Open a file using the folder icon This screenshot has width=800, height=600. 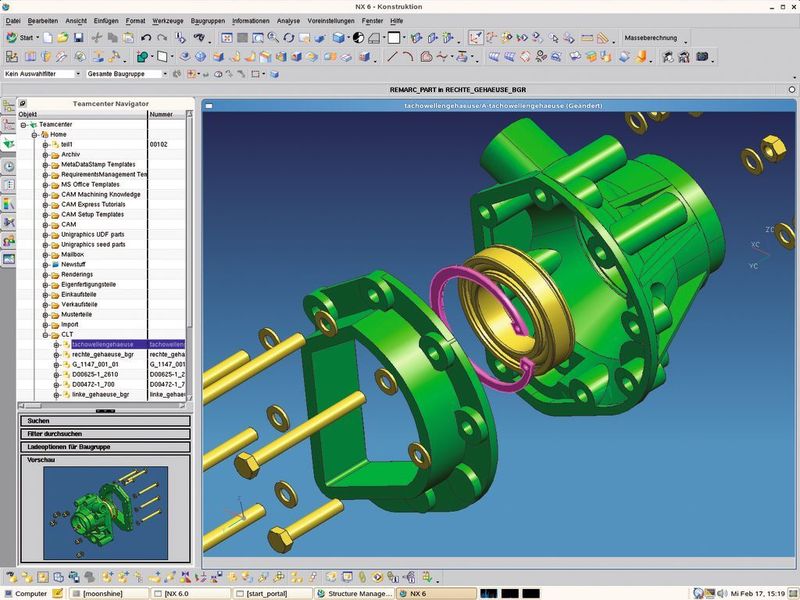[63, 38]
